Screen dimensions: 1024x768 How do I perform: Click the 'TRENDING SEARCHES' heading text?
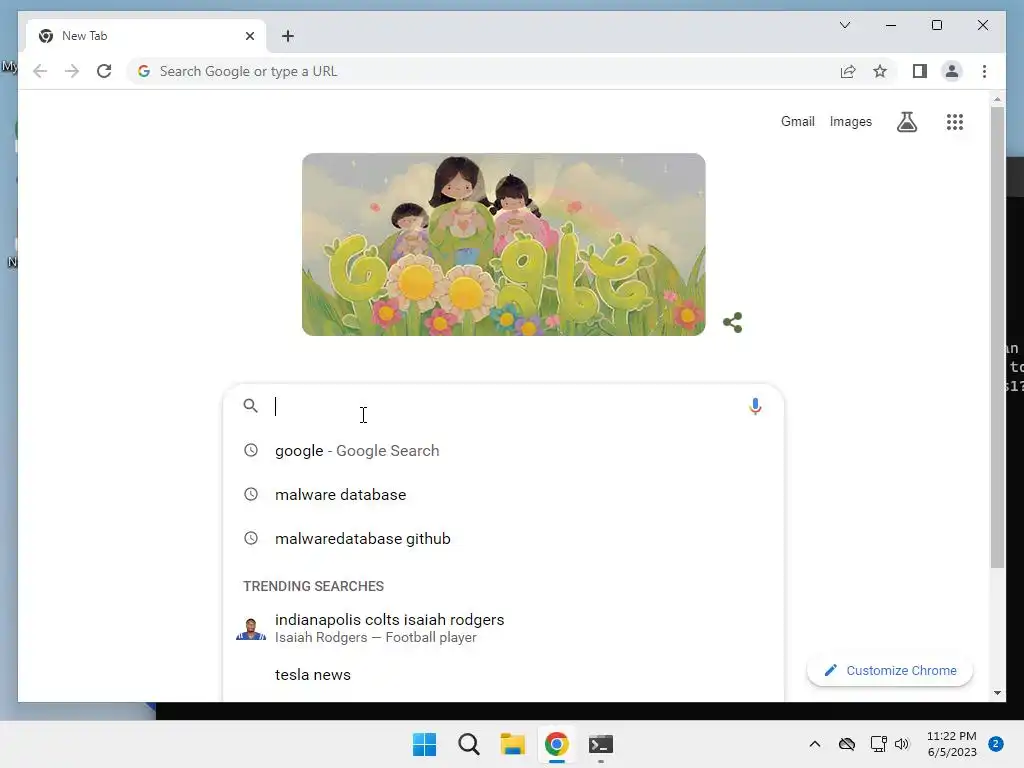click(313, 586)
